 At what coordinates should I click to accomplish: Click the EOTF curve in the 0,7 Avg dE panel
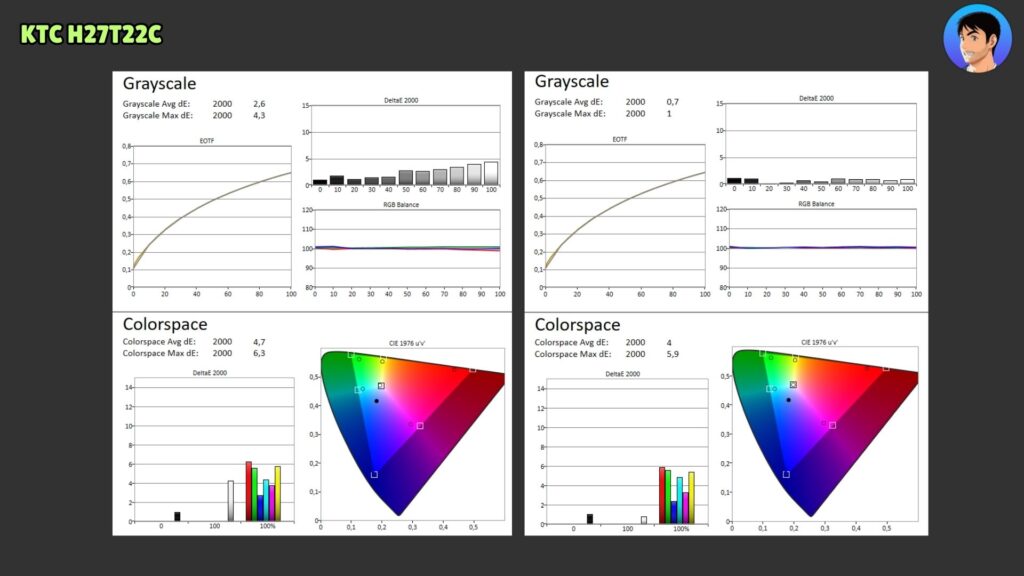(625, 215)
